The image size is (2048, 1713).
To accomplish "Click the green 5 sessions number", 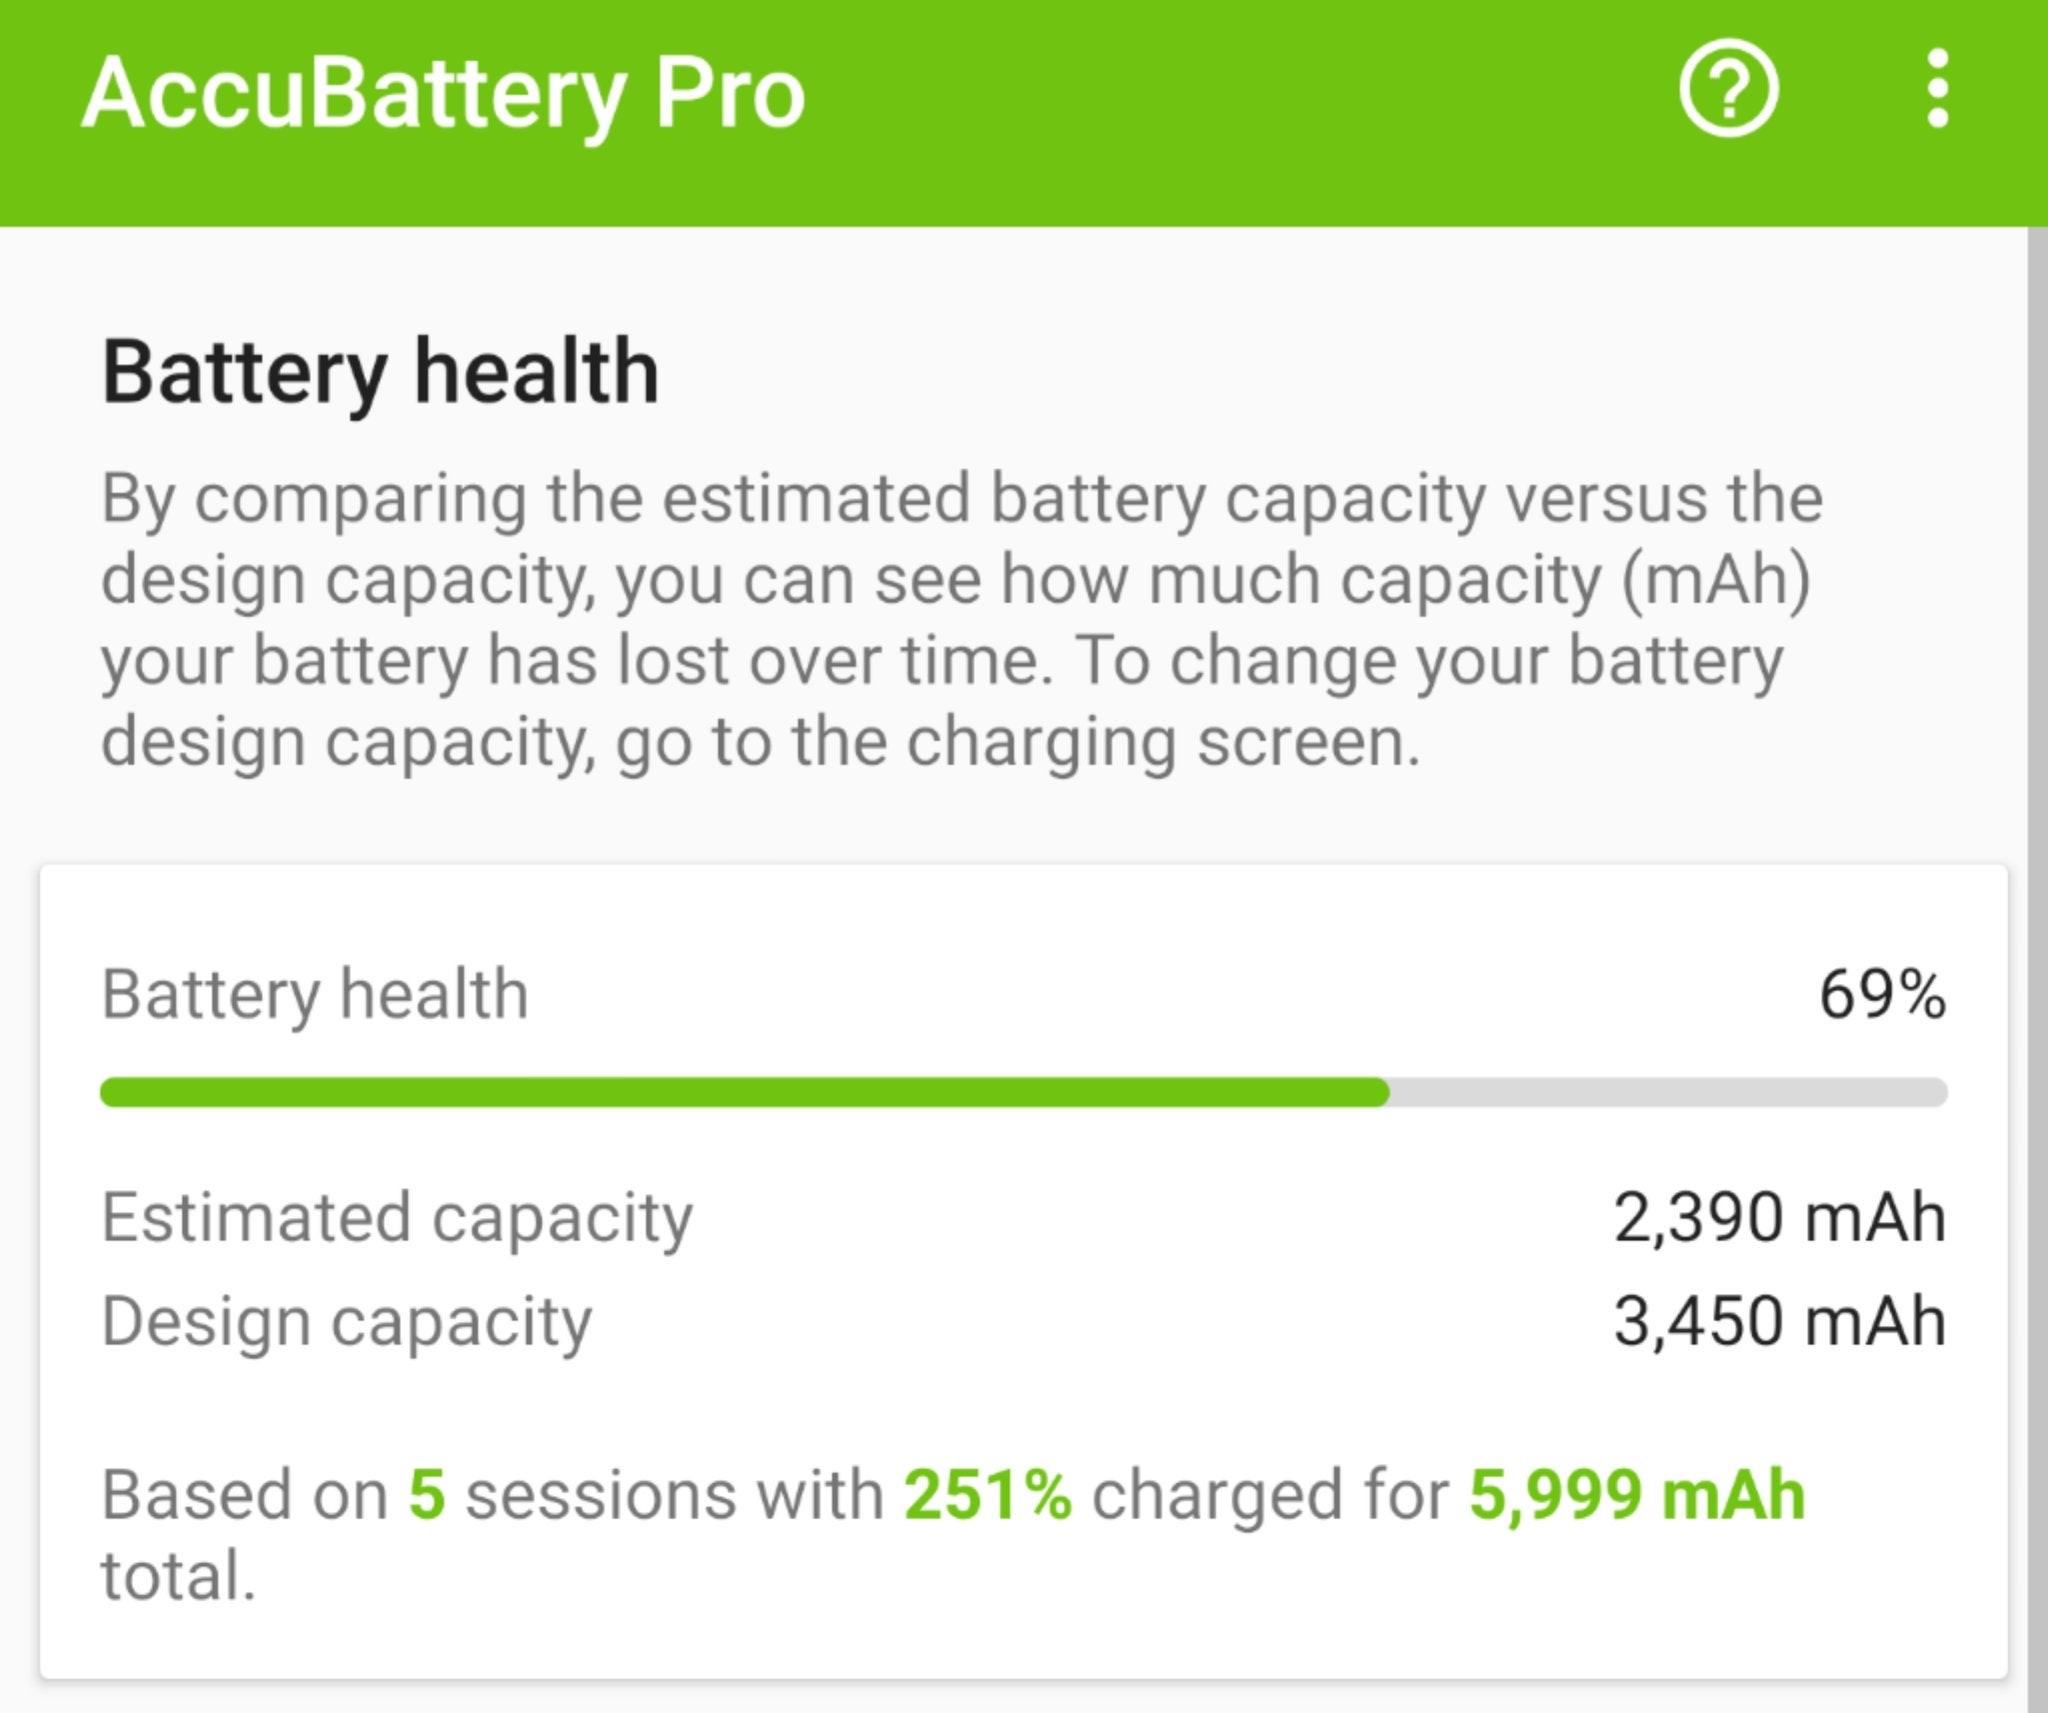I will [x=426, y=1495].
